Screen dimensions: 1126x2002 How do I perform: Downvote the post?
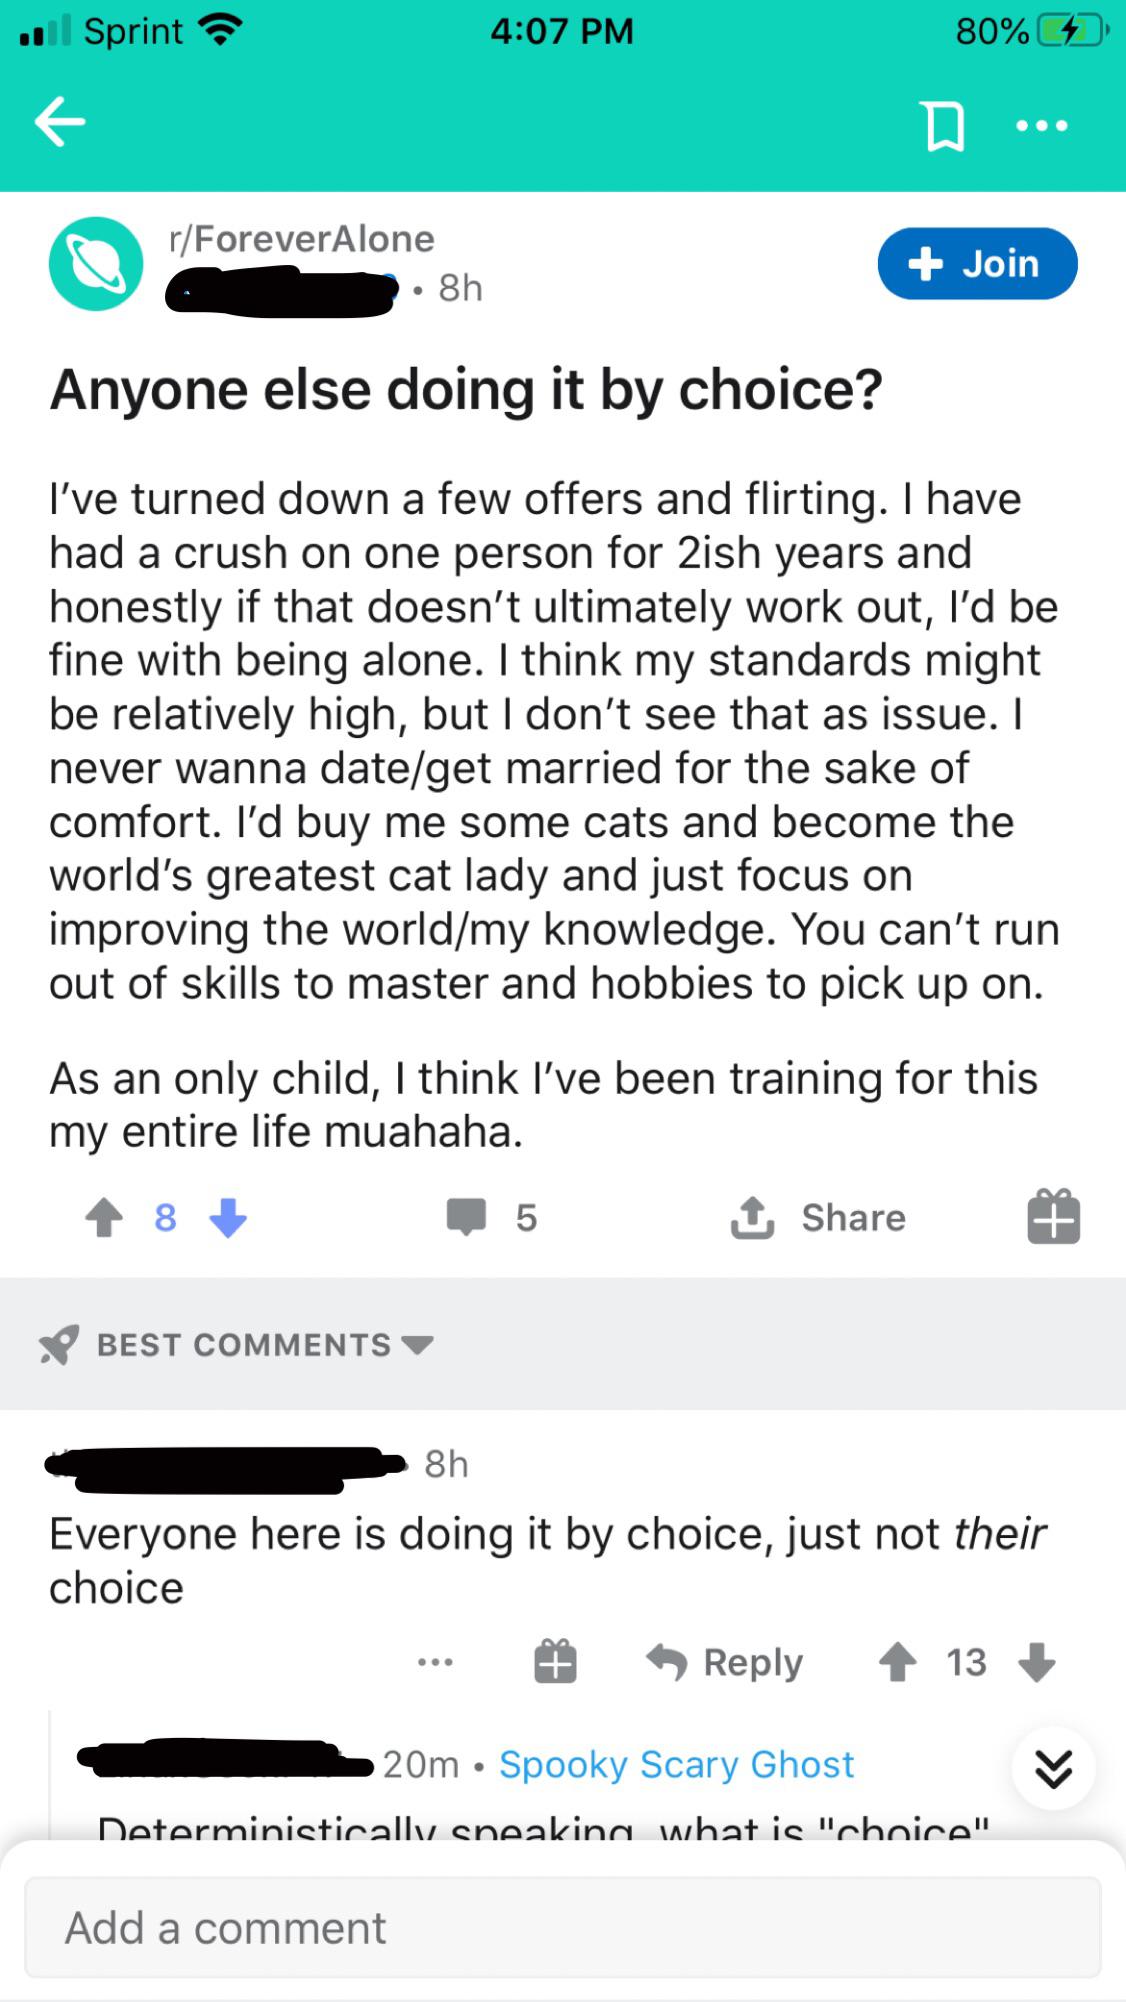coord(228,1218)
